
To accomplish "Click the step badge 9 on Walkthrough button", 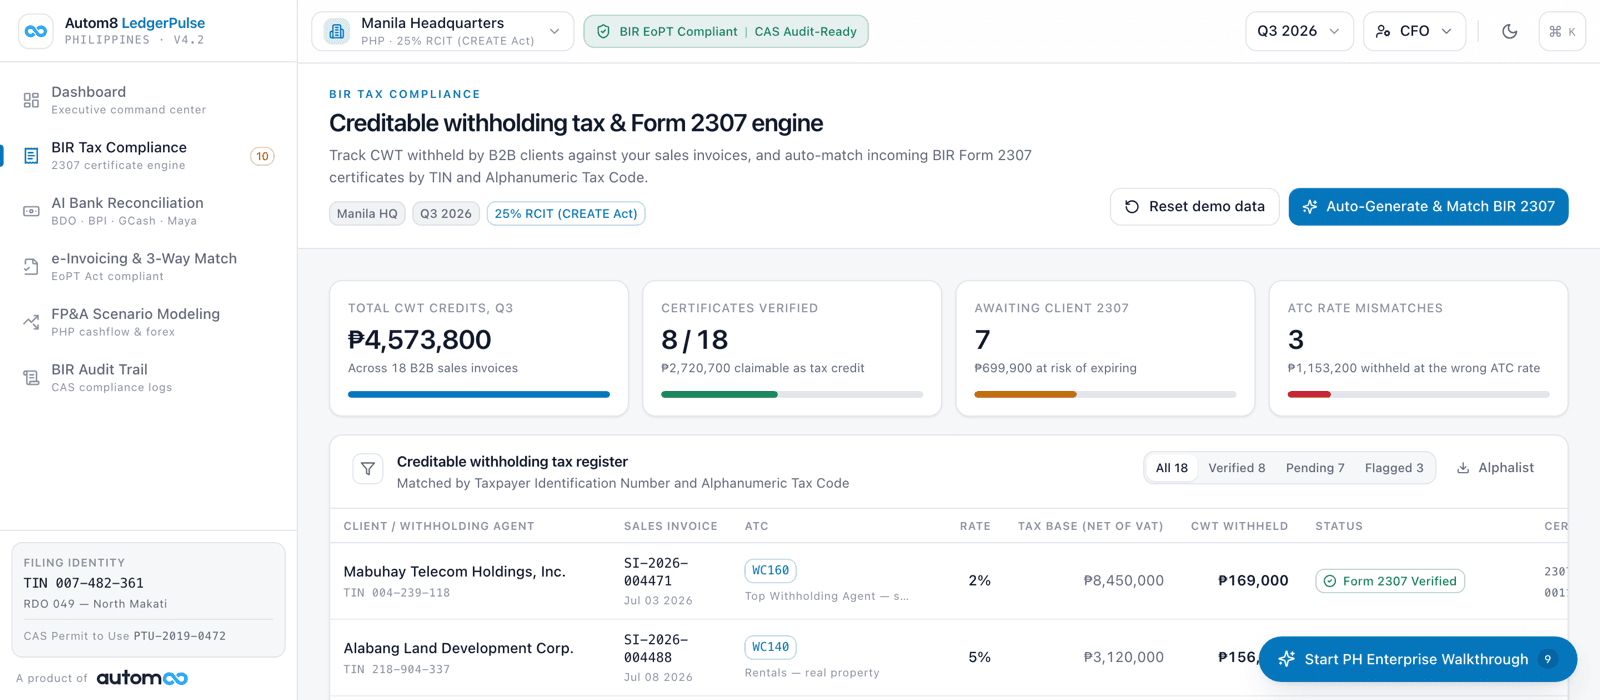I will [x=1548, y=659].
